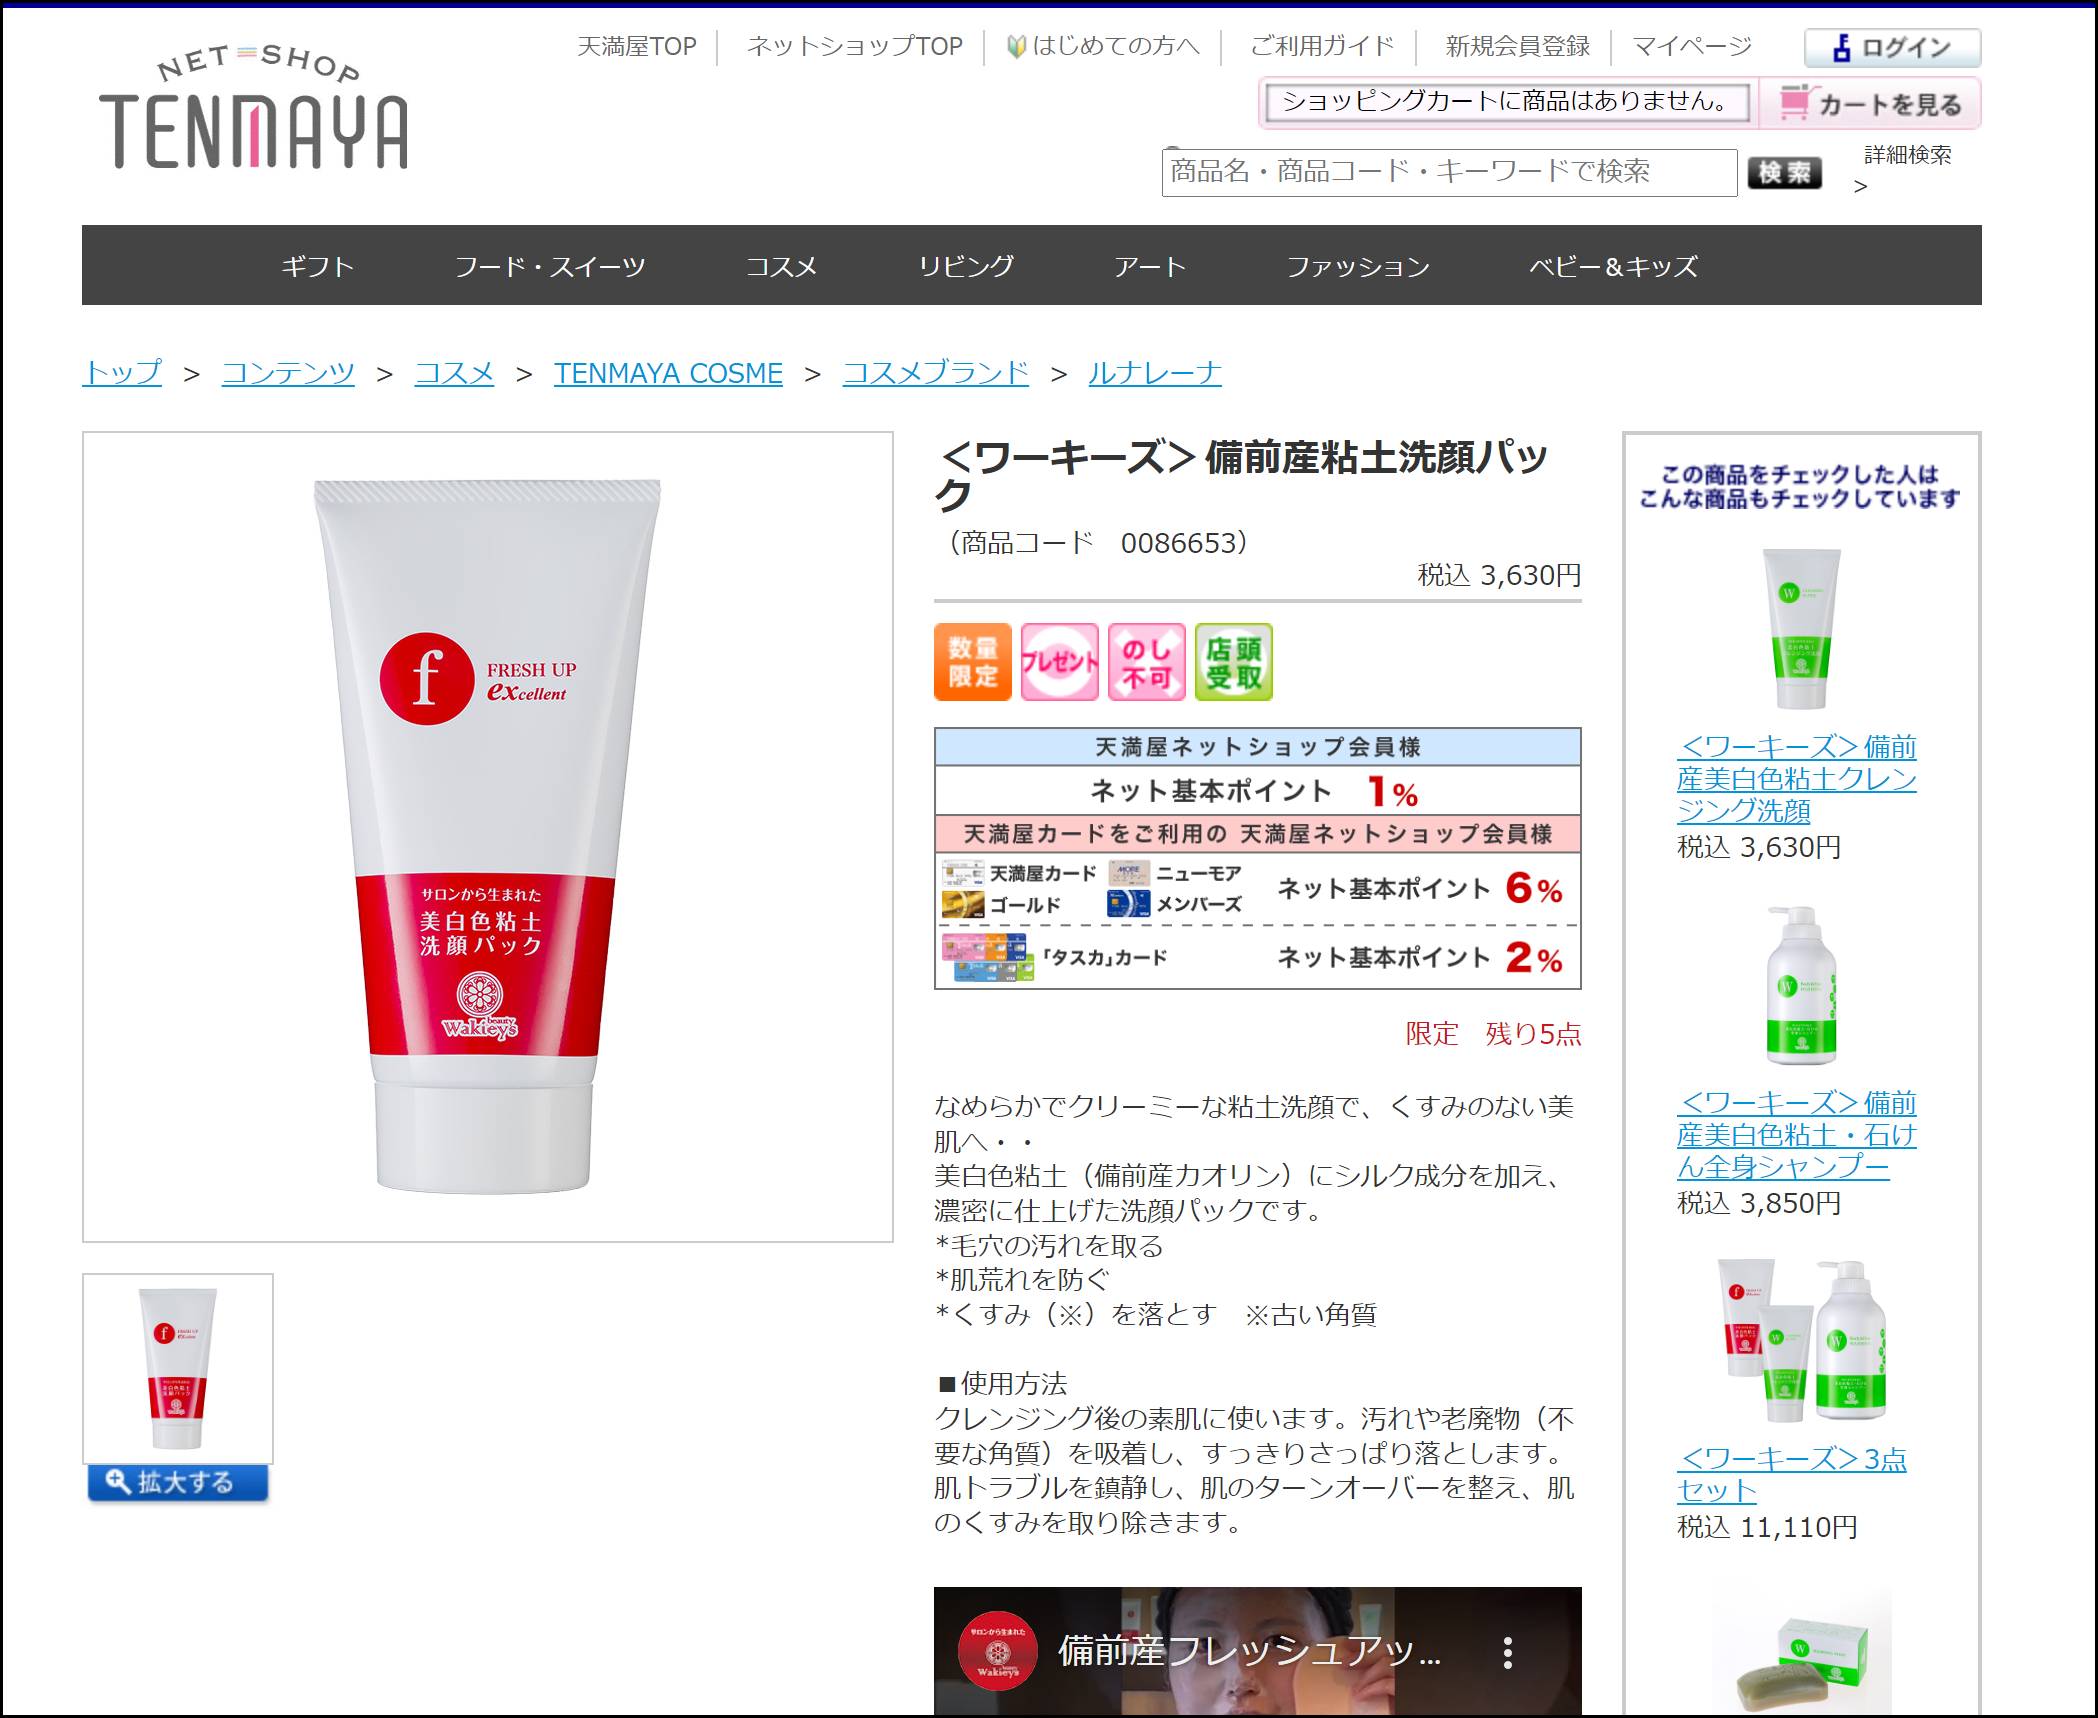Open the 石けん全身シャンプー product link
The width and height of the screenshot is (2098, 1718).
1796,1135
